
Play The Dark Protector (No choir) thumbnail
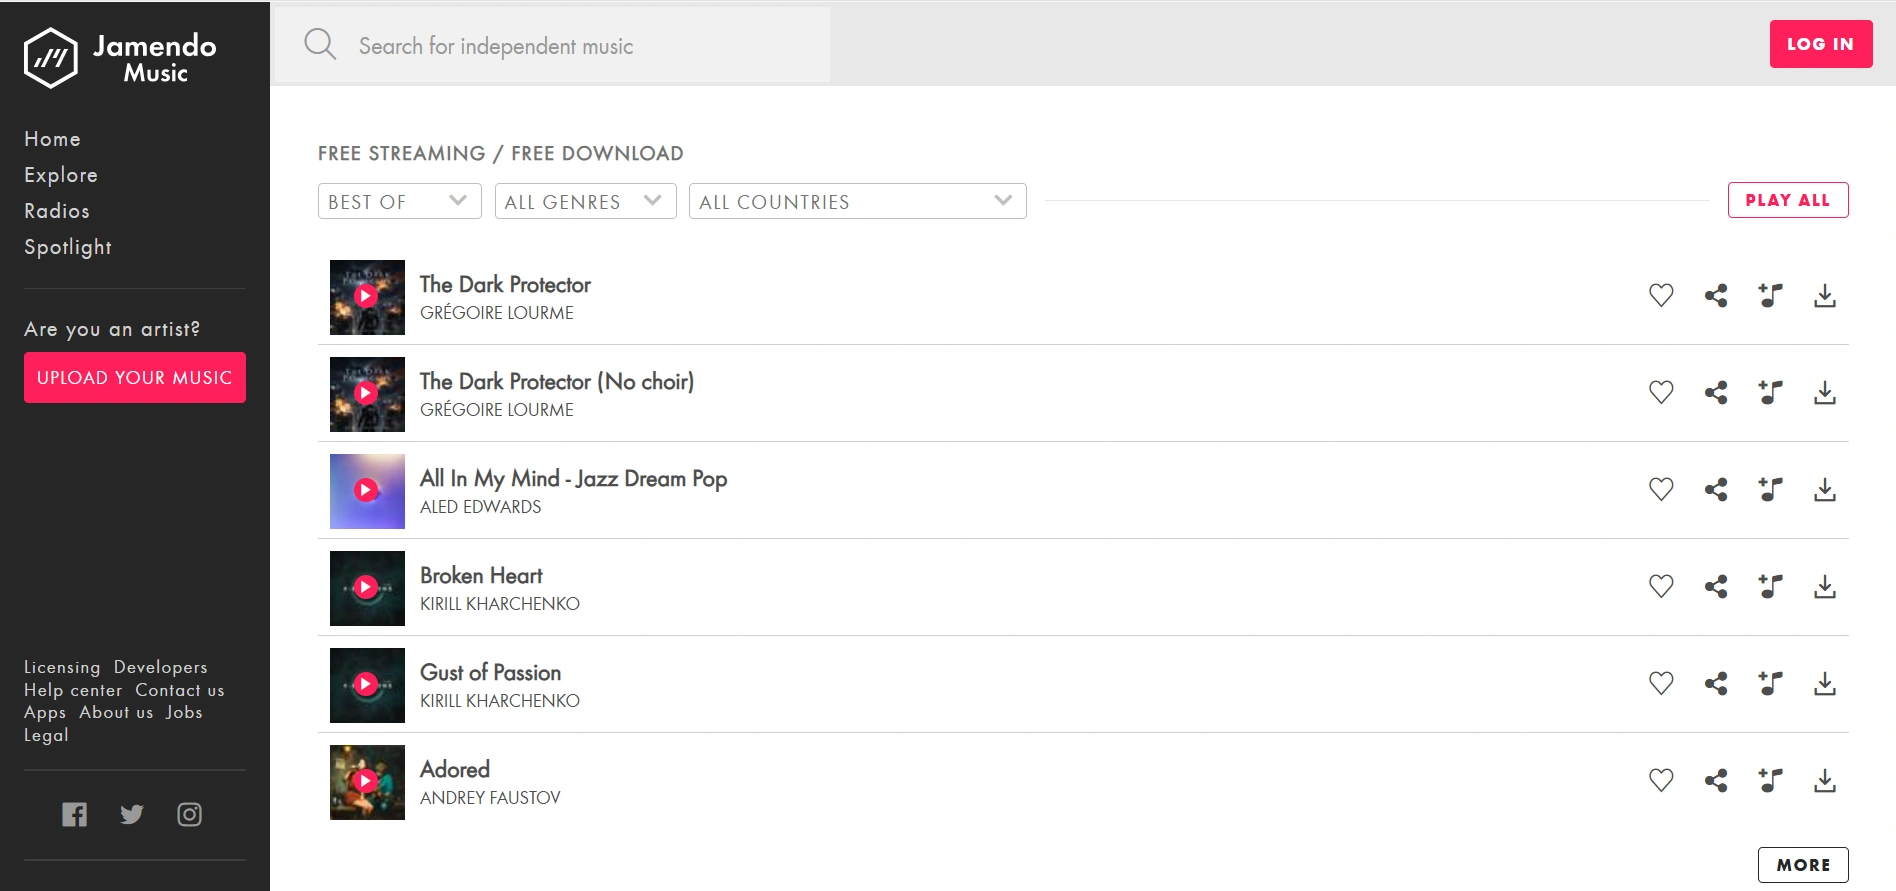[x=367, y=394]
